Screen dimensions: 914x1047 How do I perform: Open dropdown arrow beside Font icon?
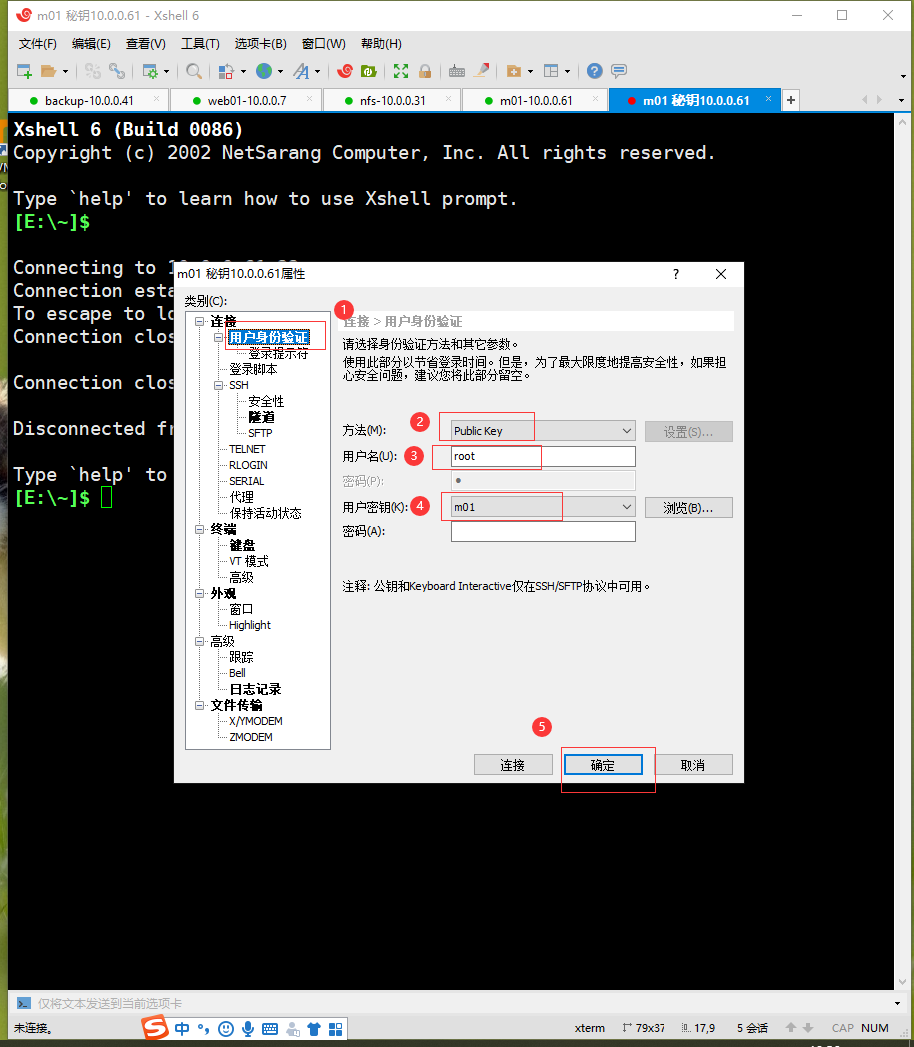point(317,71)
